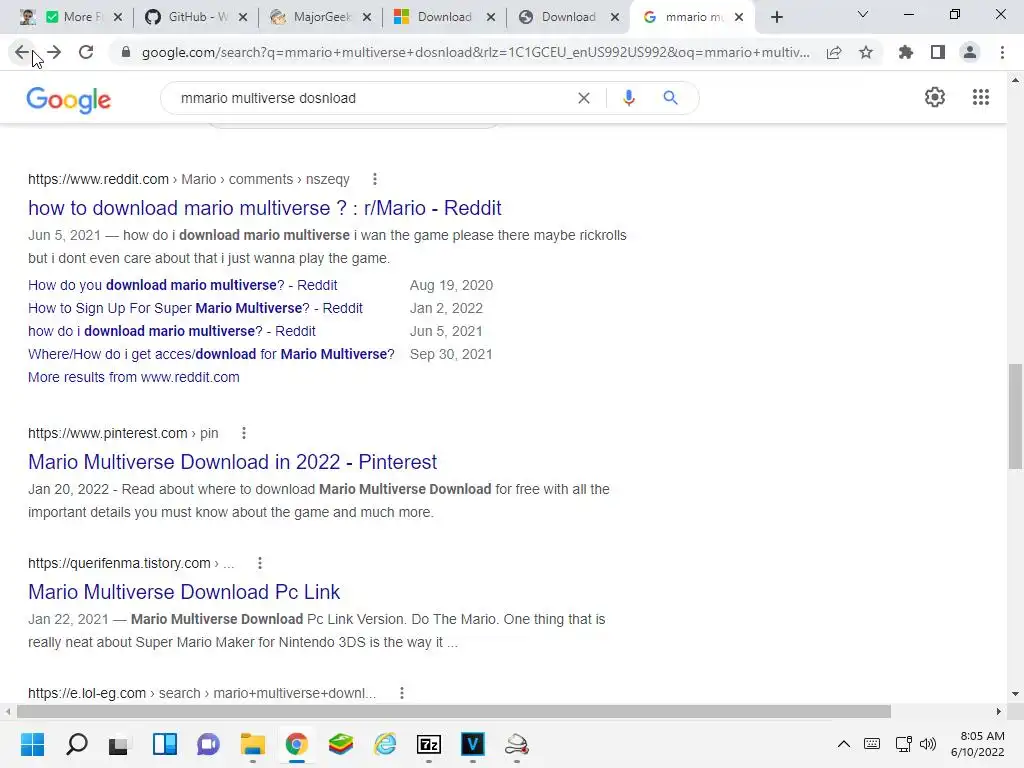This screenshot has width=1024, height=768.
Task: Open Internet Explorer on the taskbar
Action: [x=385, y=744]
